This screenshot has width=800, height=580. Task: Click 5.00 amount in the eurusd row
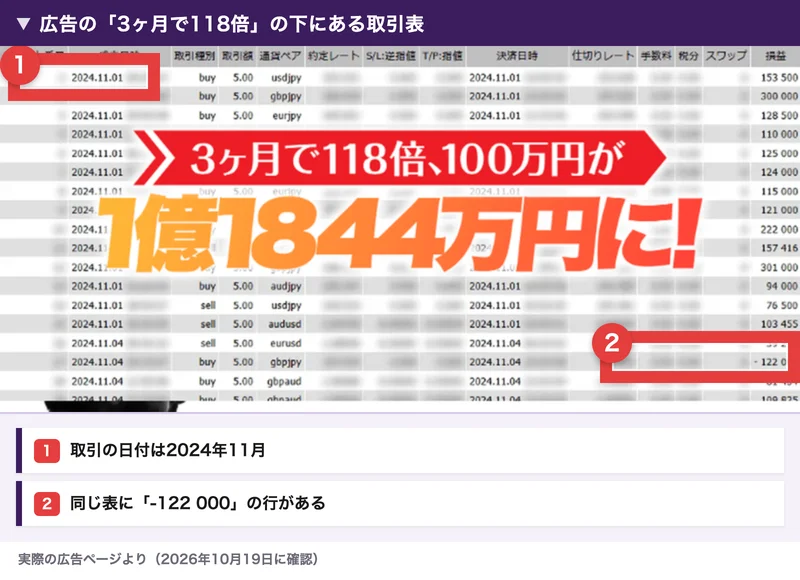pos(243,343)
